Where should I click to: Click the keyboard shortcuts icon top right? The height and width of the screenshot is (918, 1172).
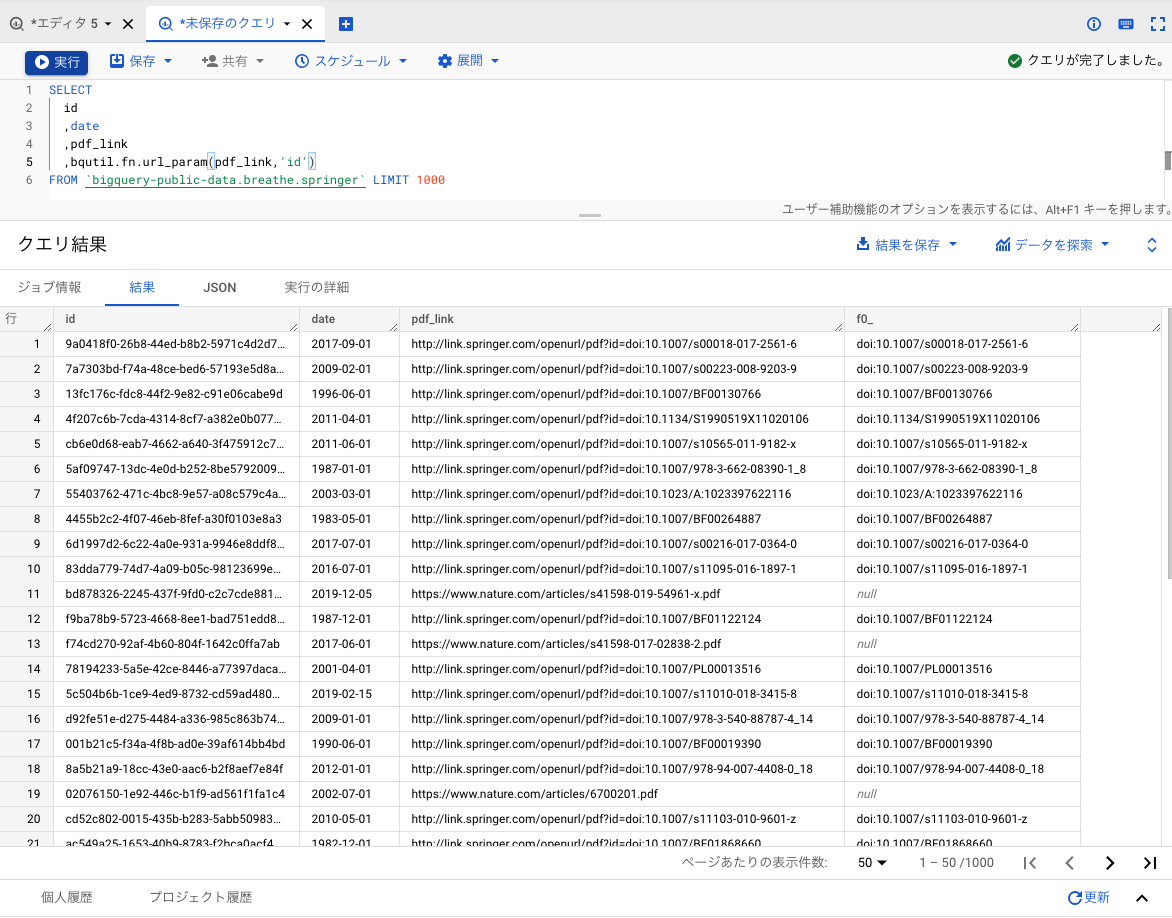click(x=1125, y=24)
